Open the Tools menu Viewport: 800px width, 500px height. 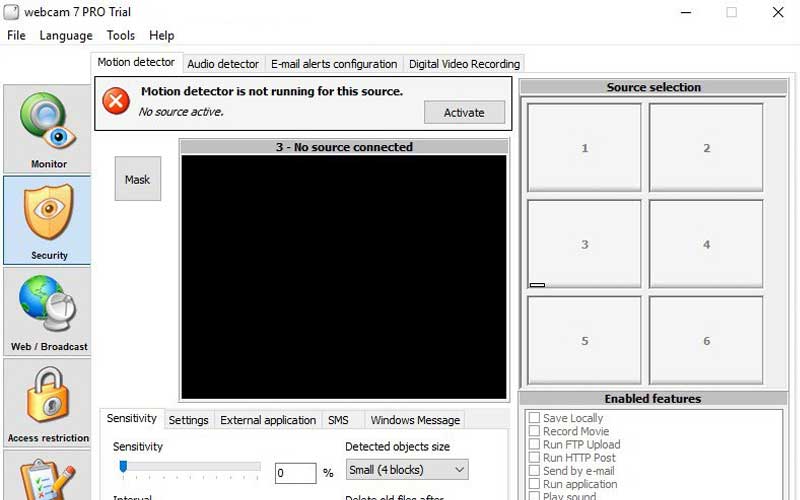click(x=120, y=35)
